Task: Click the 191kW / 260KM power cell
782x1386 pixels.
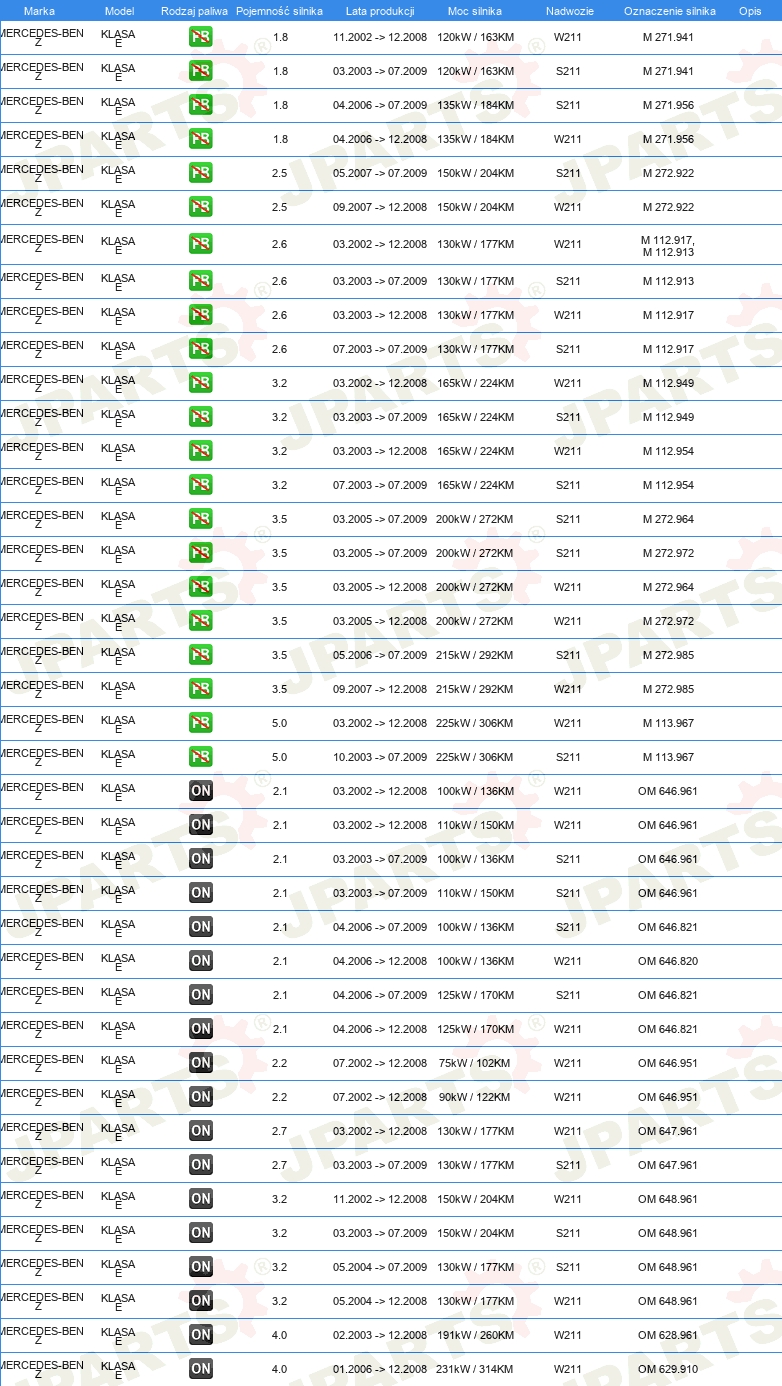Action: [475, 1335]
